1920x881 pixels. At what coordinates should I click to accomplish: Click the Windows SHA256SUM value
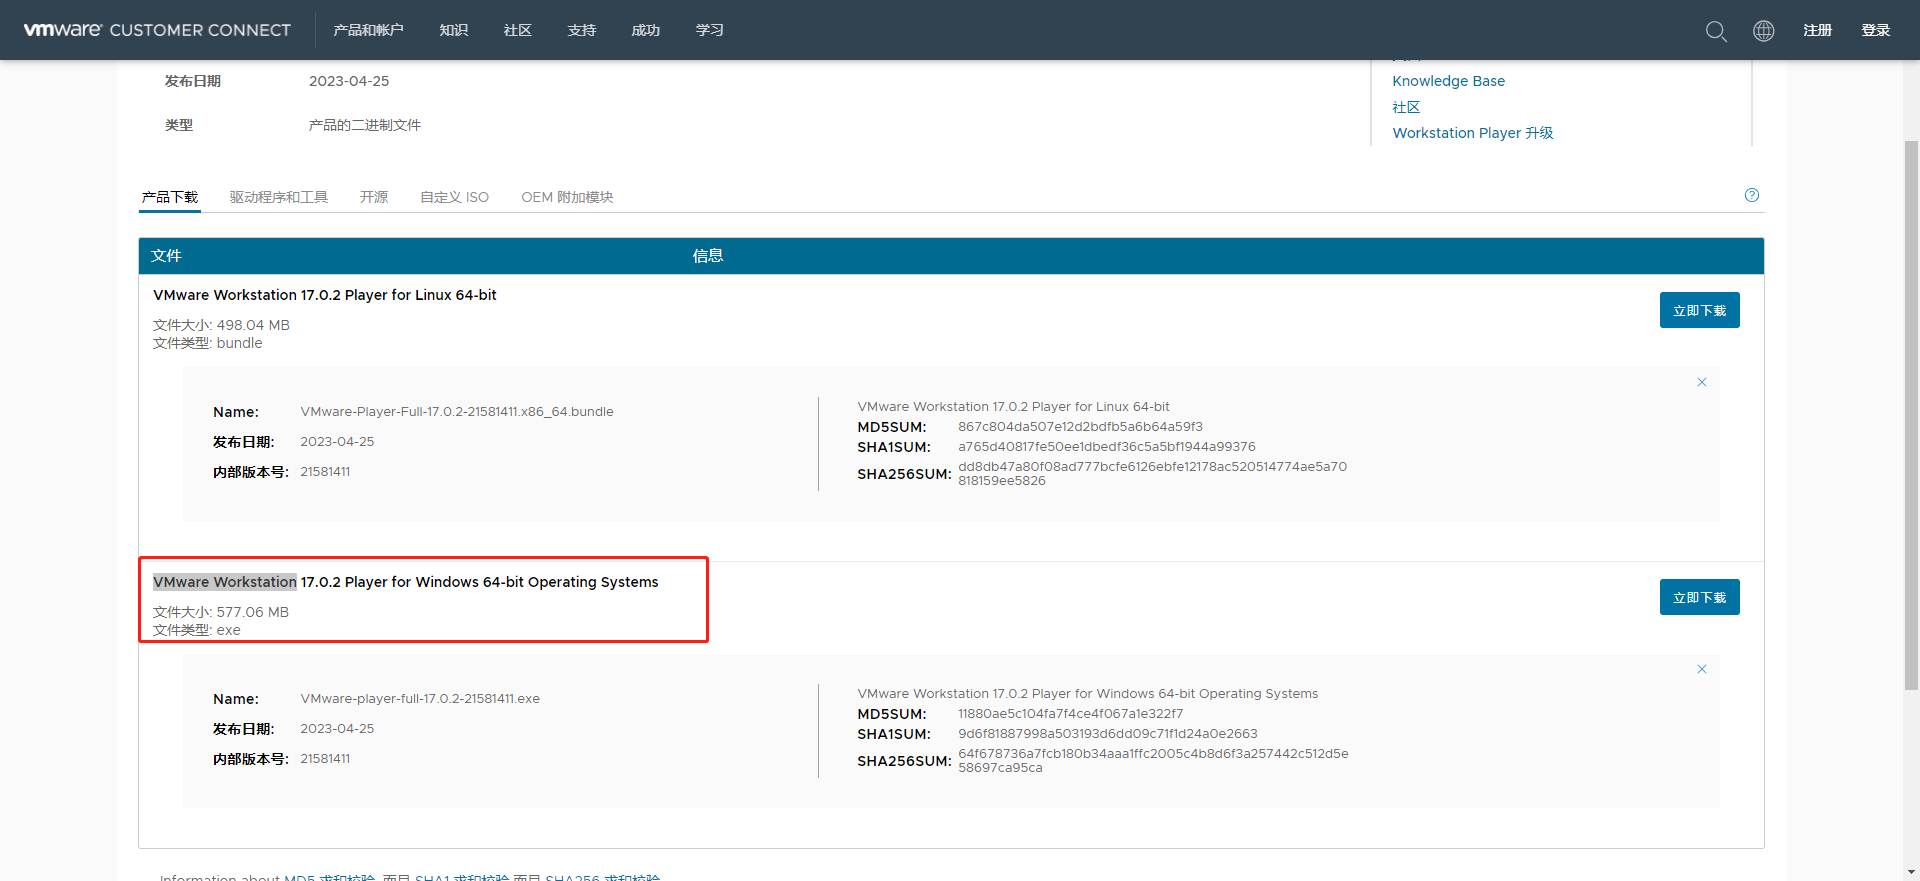point(1153,761)
